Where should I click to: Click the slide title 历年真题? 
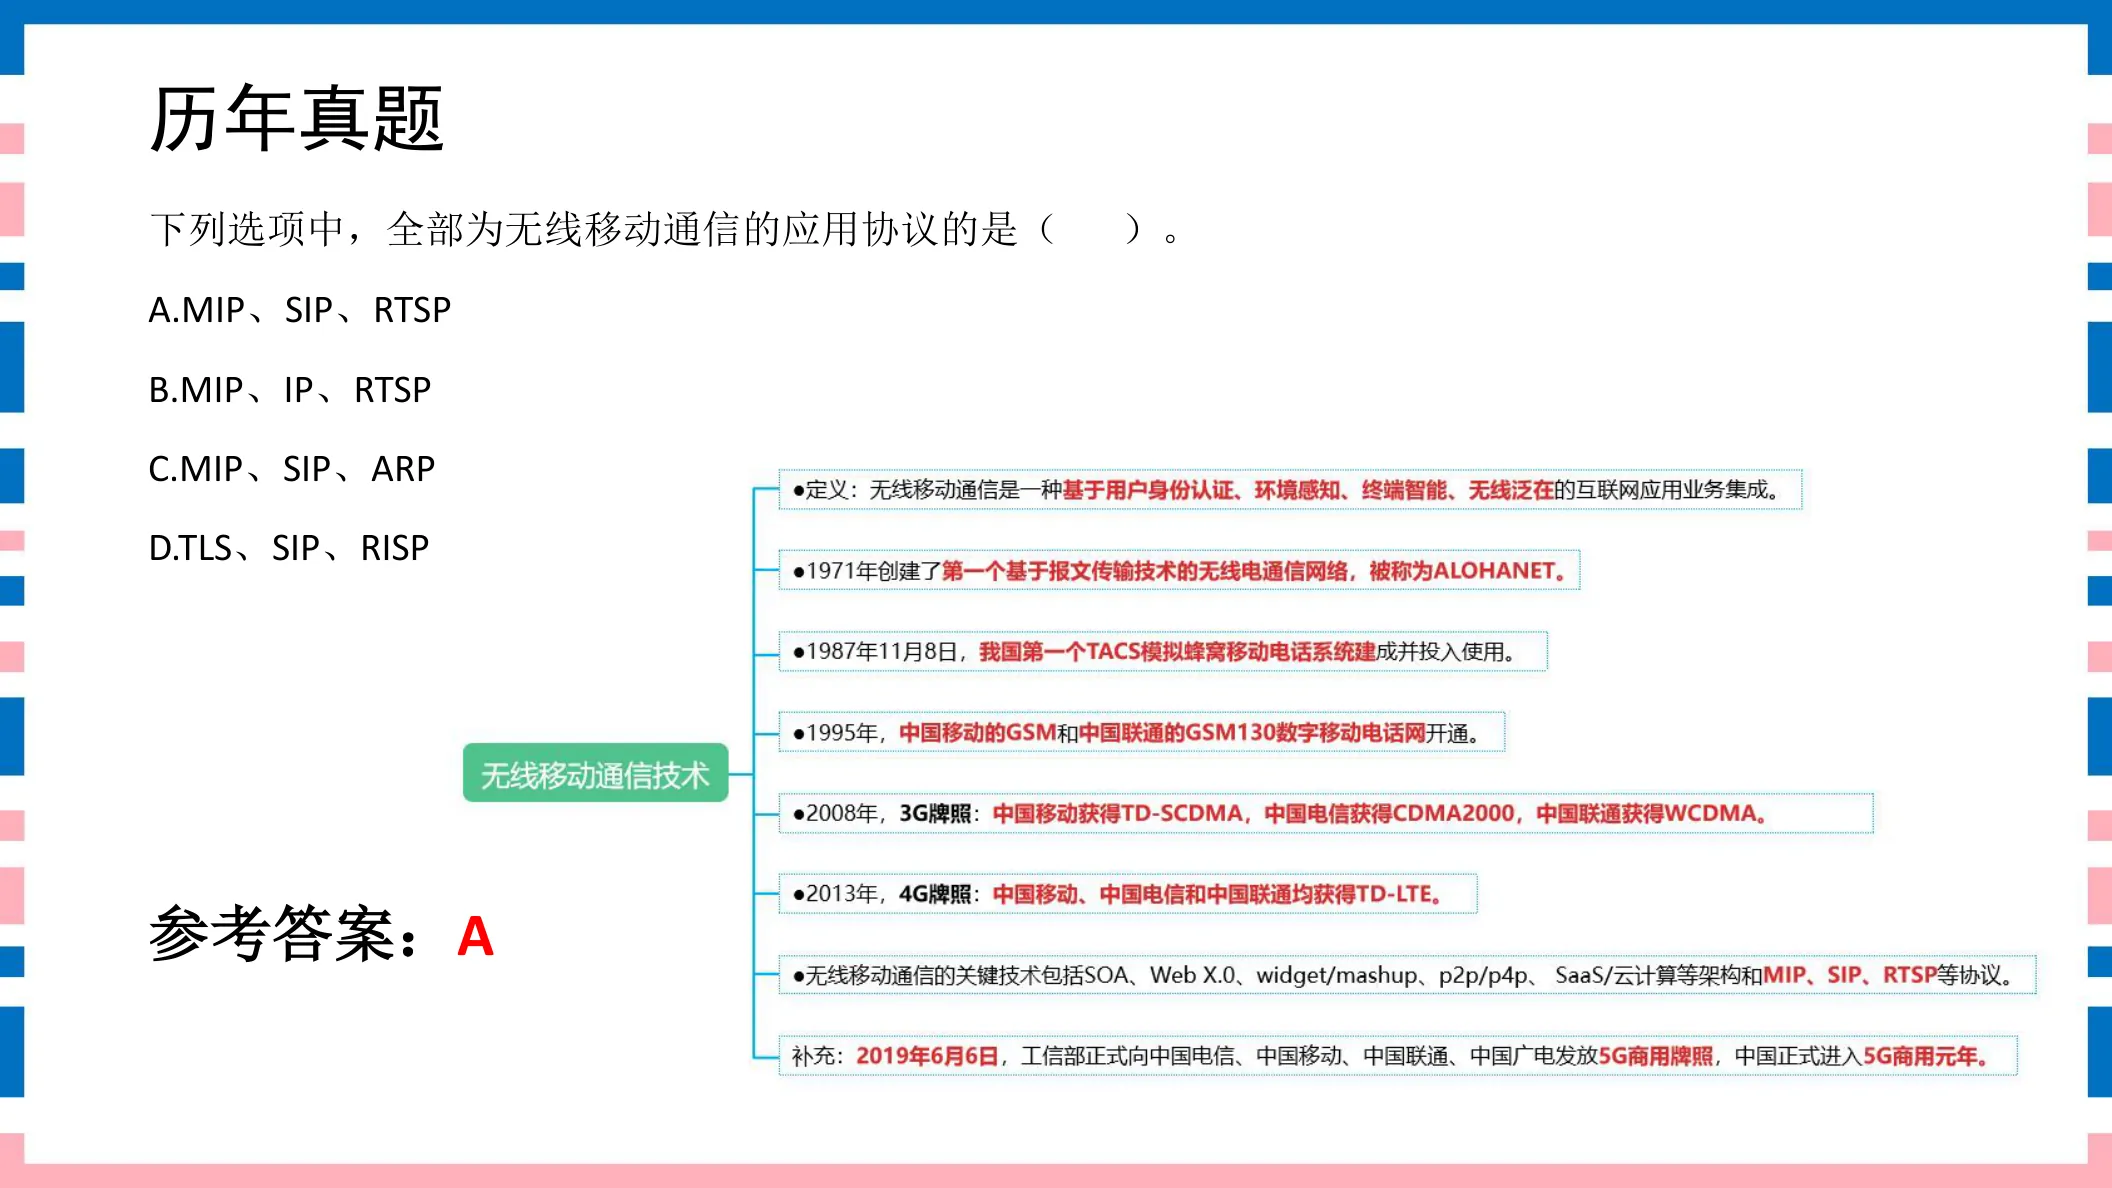pos(296,119)
